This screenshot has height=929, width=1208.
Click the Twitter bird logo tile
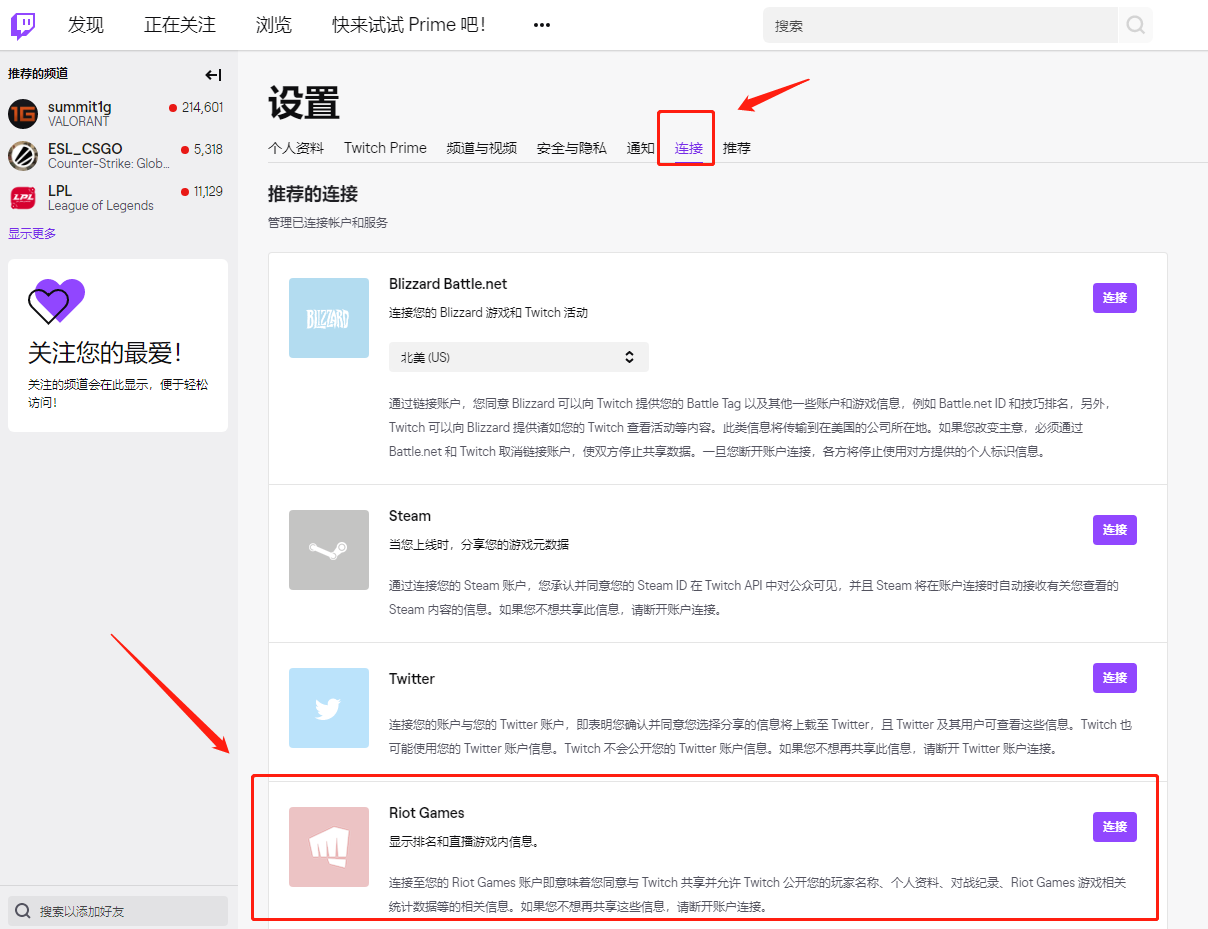pos(329,708)
